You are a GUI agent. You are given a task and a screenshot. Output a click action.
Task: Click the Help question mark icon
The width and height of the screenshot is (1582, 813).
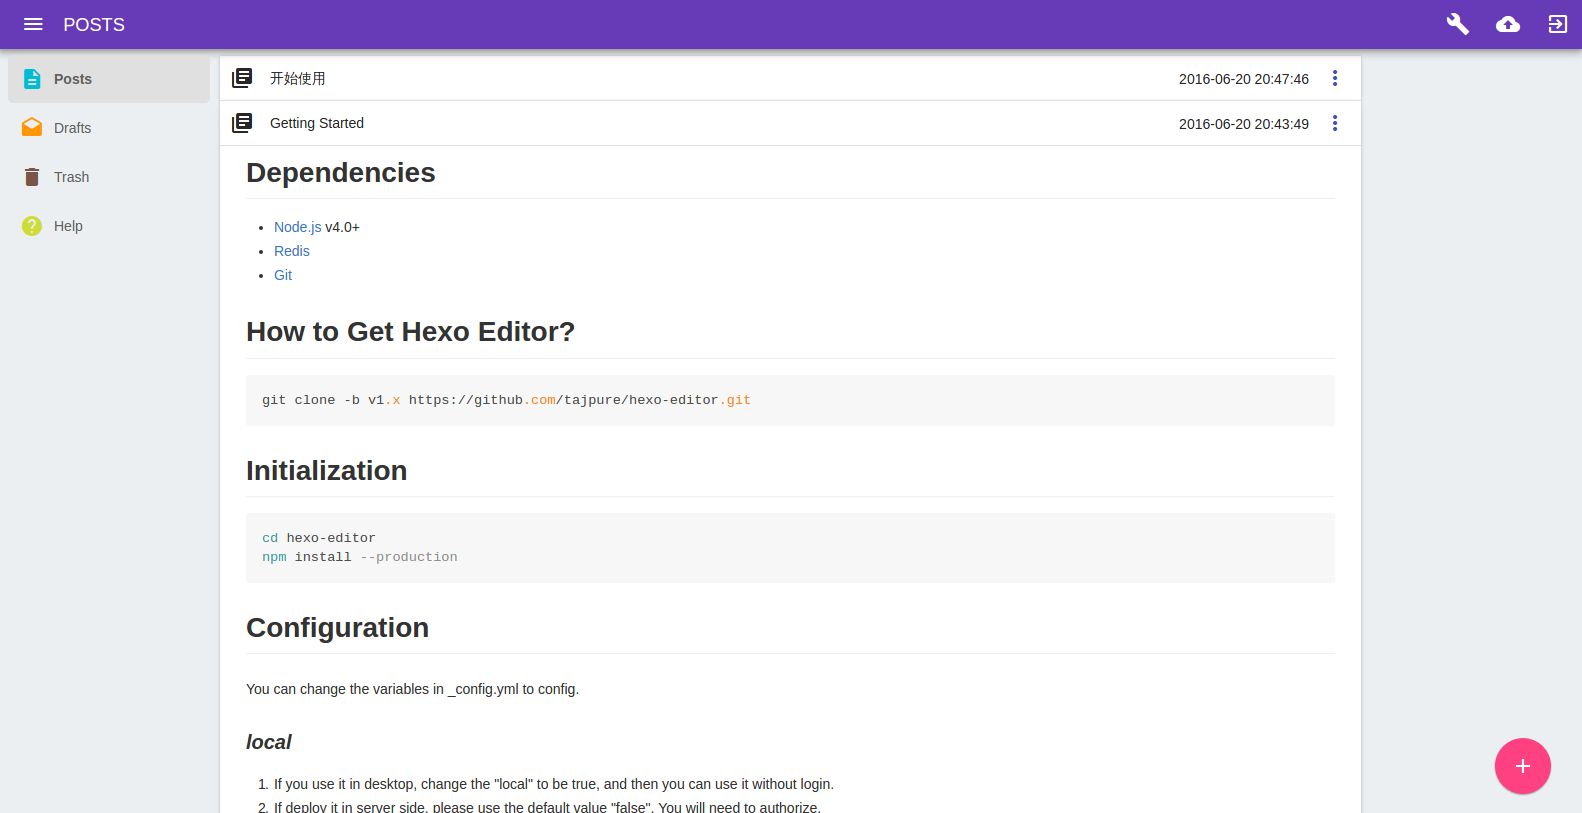32,226
